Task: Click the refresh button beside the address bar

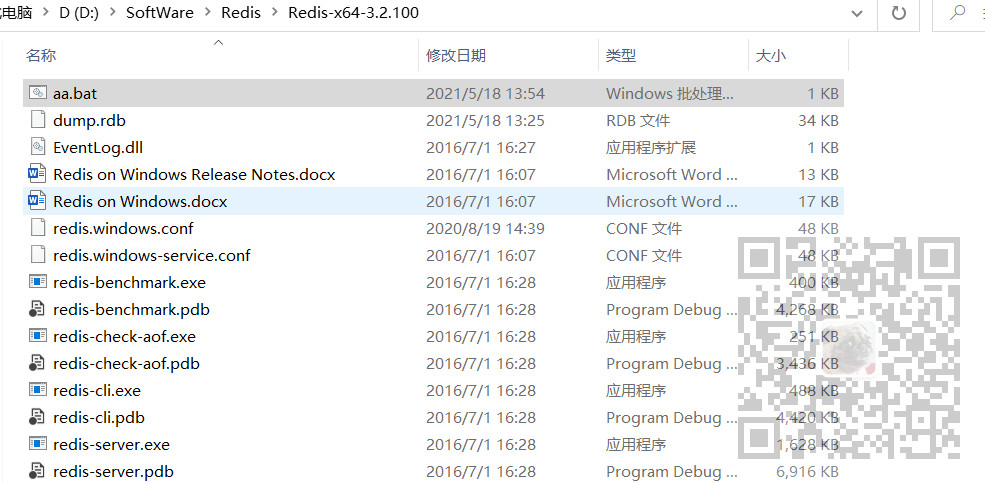Action: (x=898, y=14)
